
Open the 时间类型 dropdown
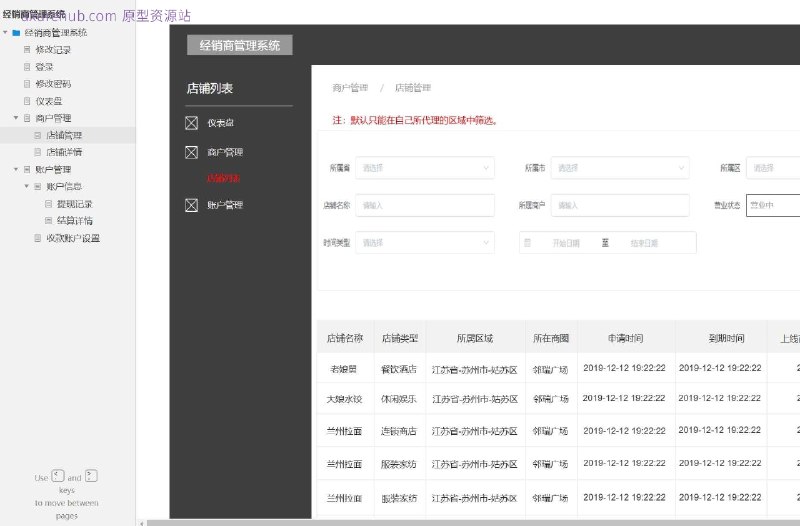pos(424,243)
